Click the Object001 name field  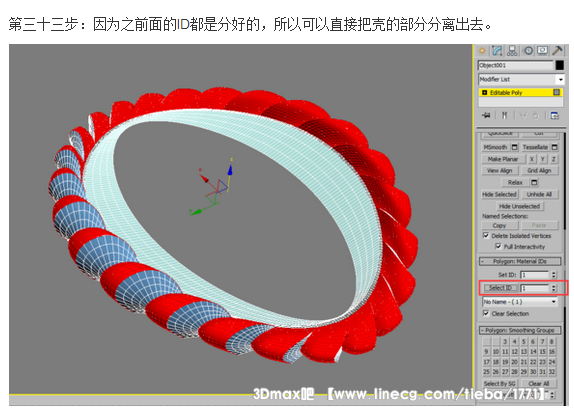515,65
